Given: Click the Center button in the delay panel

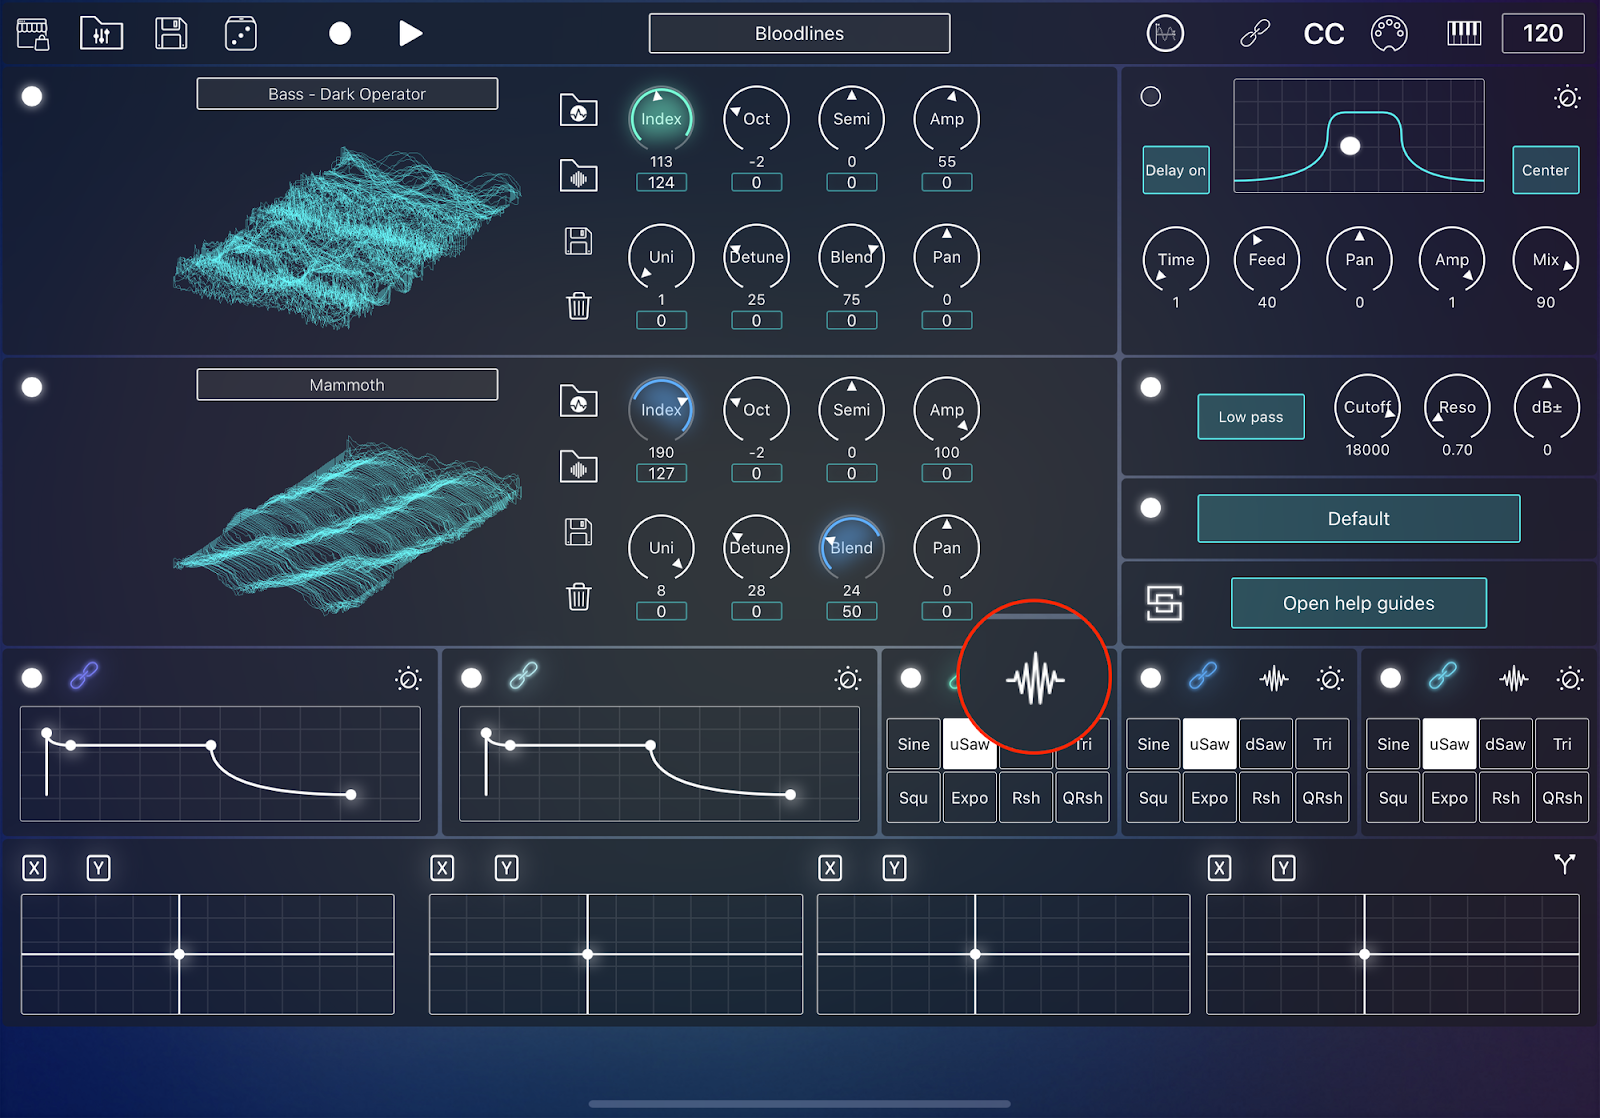Looking at the screenshot, I should (1545, 170).
